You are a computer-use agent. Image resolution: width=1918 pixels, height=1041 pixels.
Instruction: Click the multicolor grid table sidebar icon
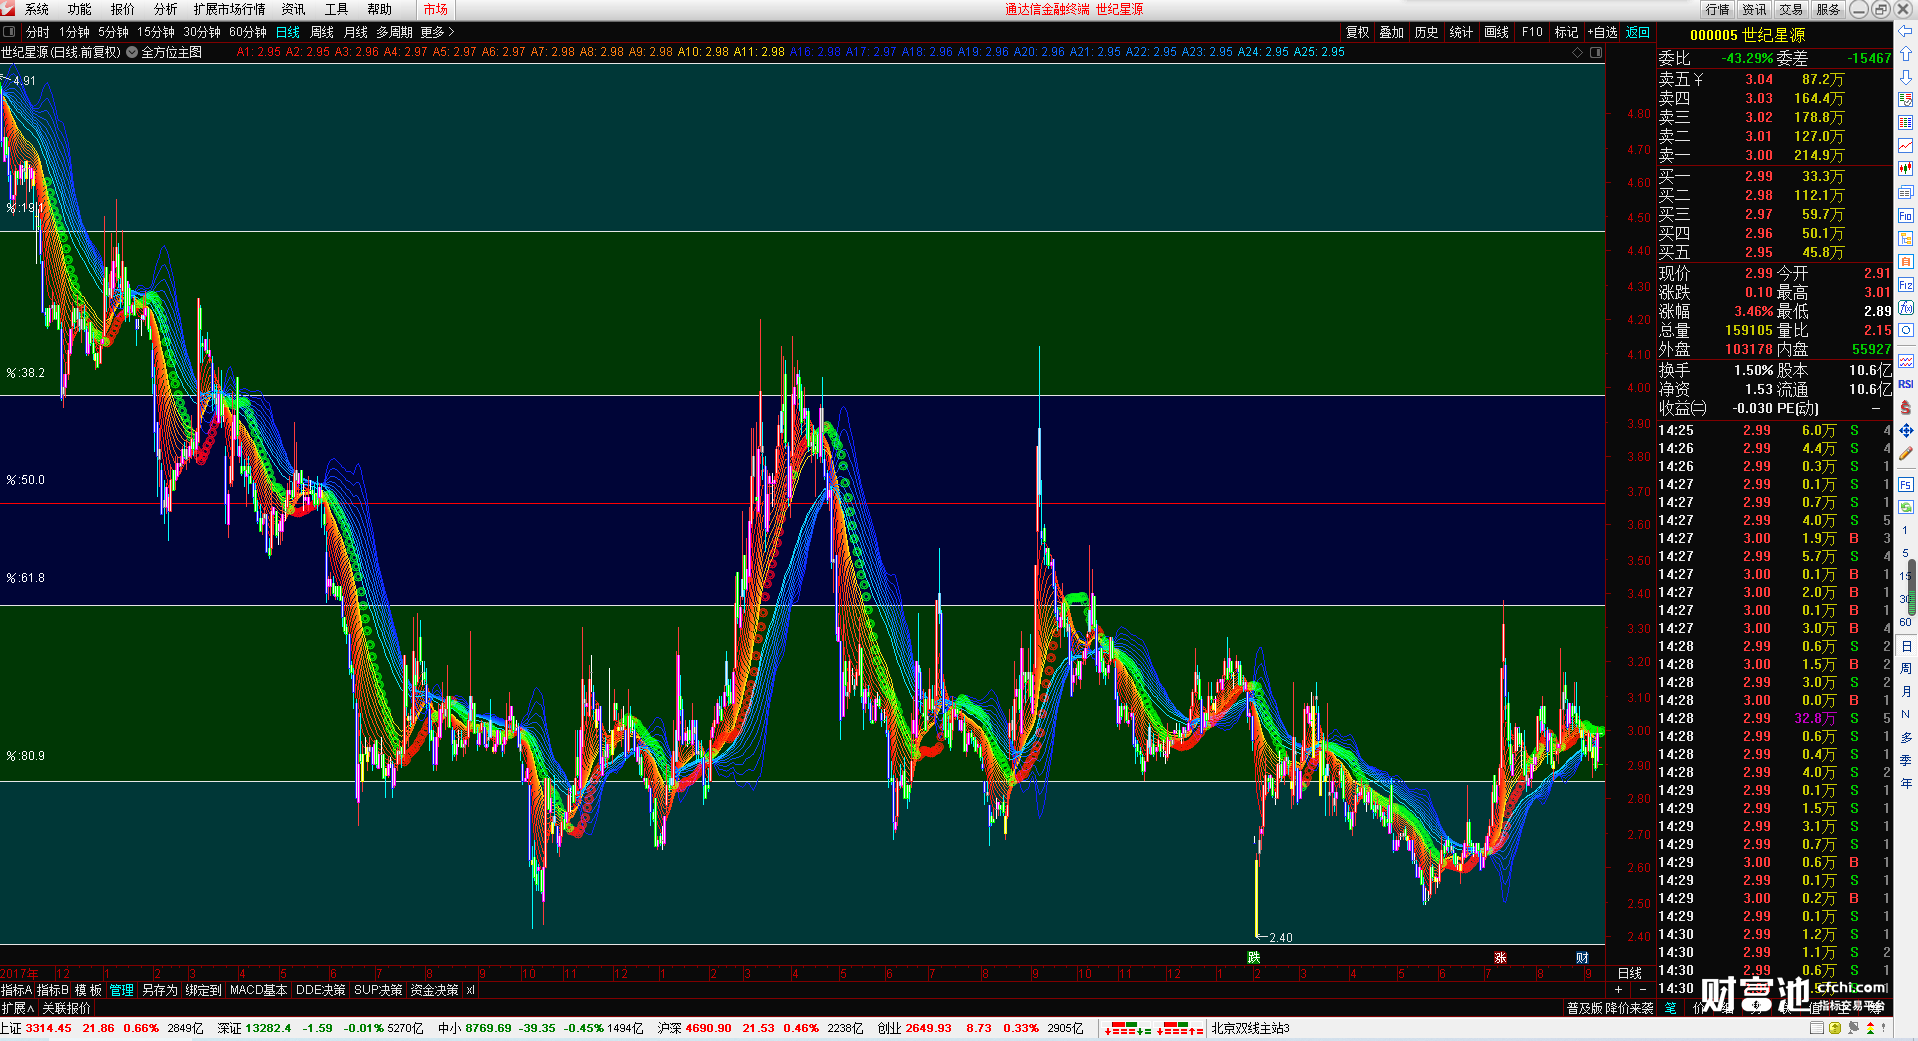click(1905, 123)
